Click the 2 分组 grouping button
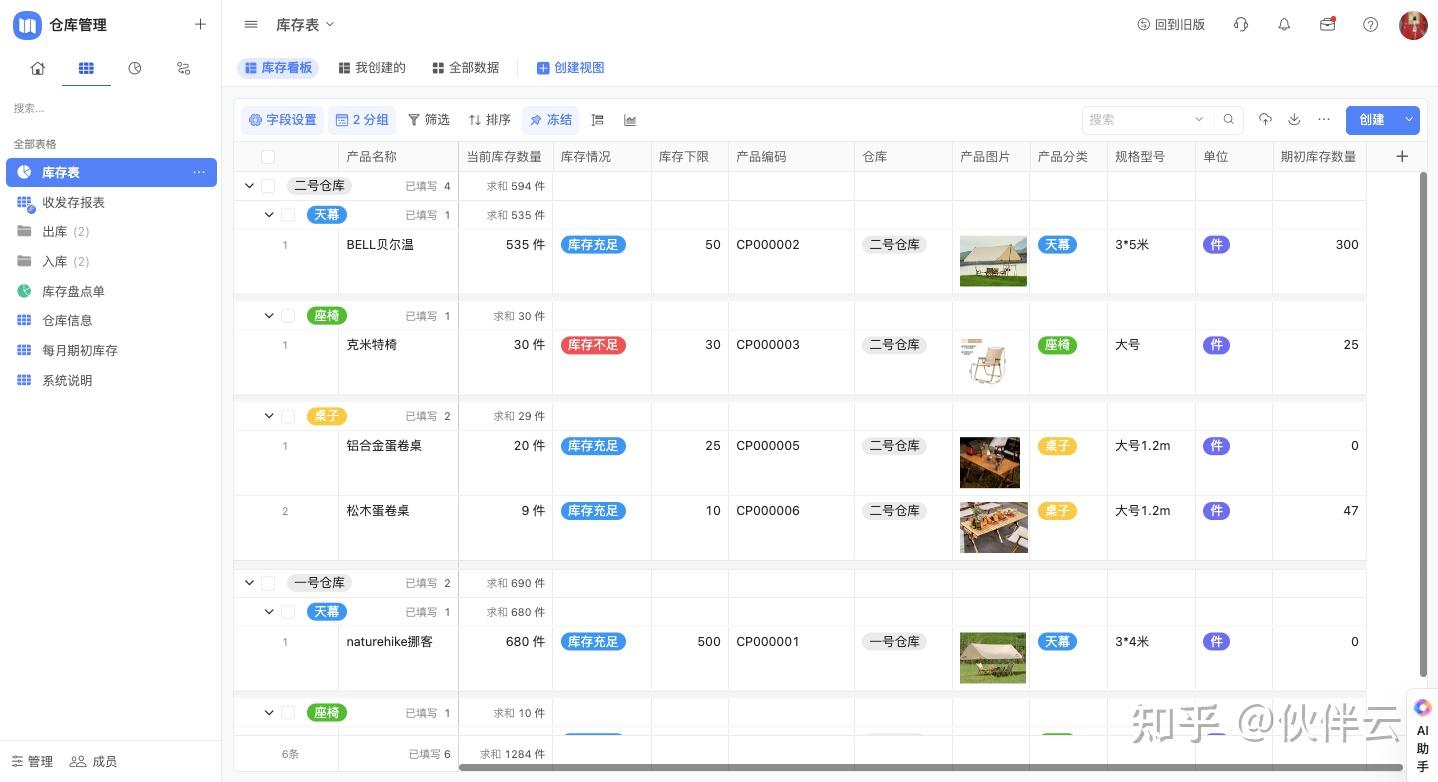The height and width of the screenshot is (782, 1438). point(362,120)
